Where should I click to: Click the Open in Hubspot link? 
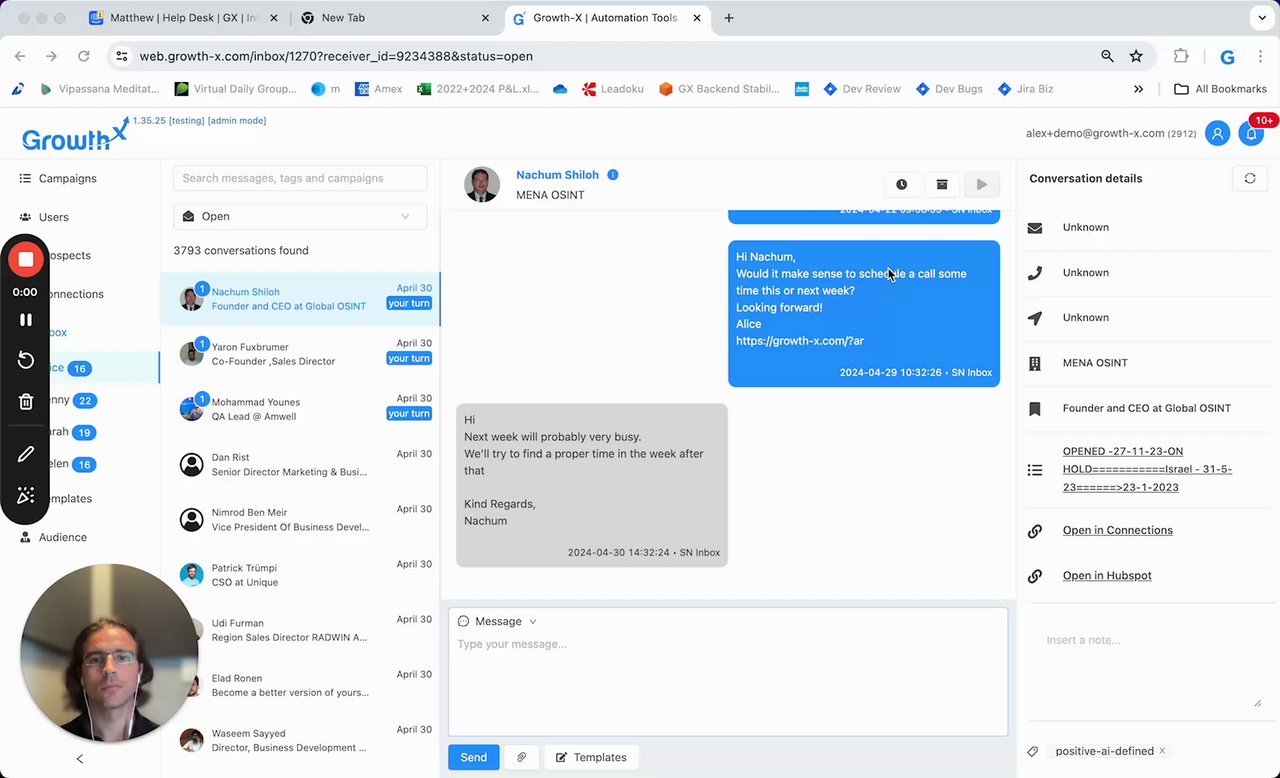click(x=1107, y=575)
